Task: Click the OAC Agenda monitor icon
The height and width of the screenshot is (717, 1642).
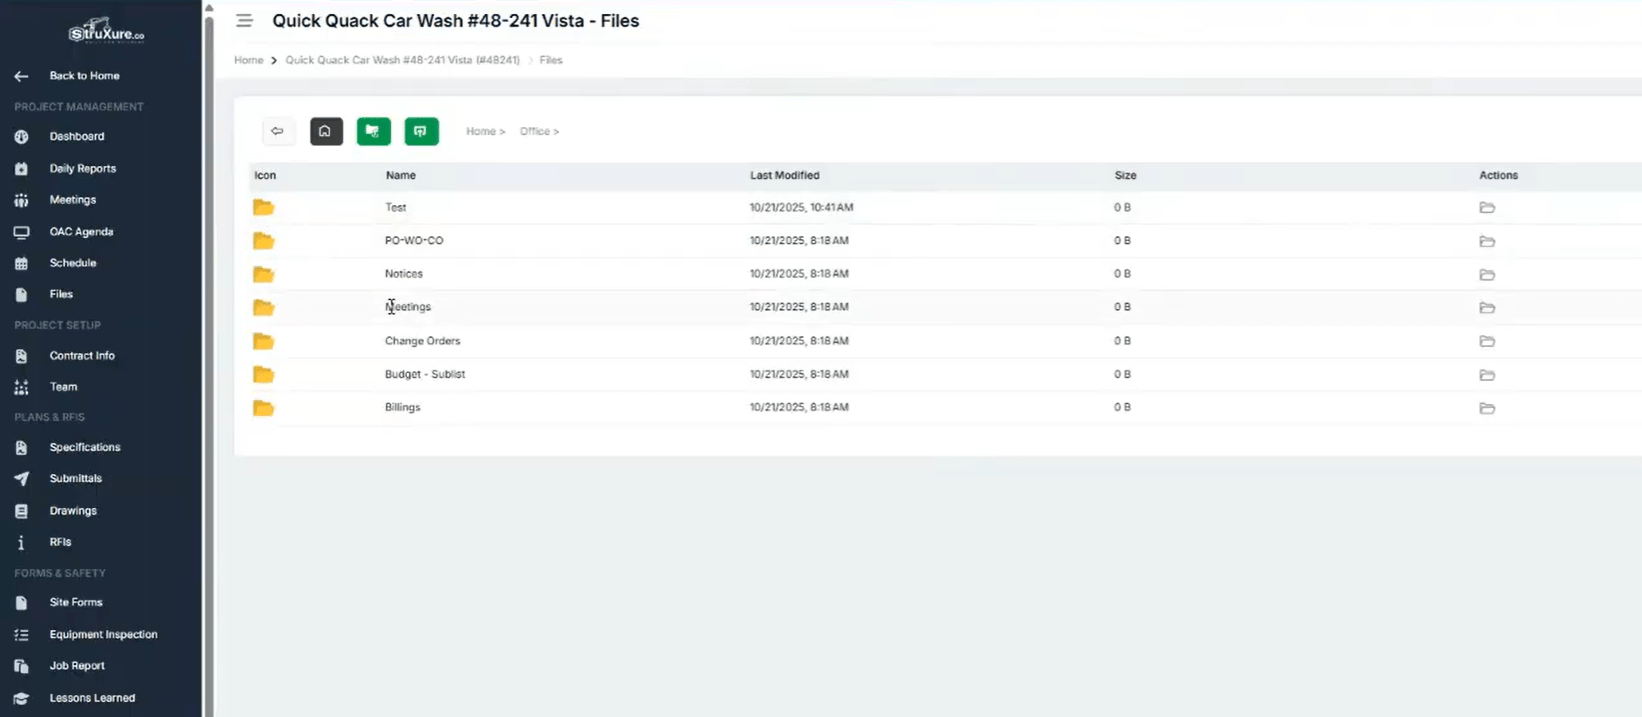Action: tap(21, 232)
